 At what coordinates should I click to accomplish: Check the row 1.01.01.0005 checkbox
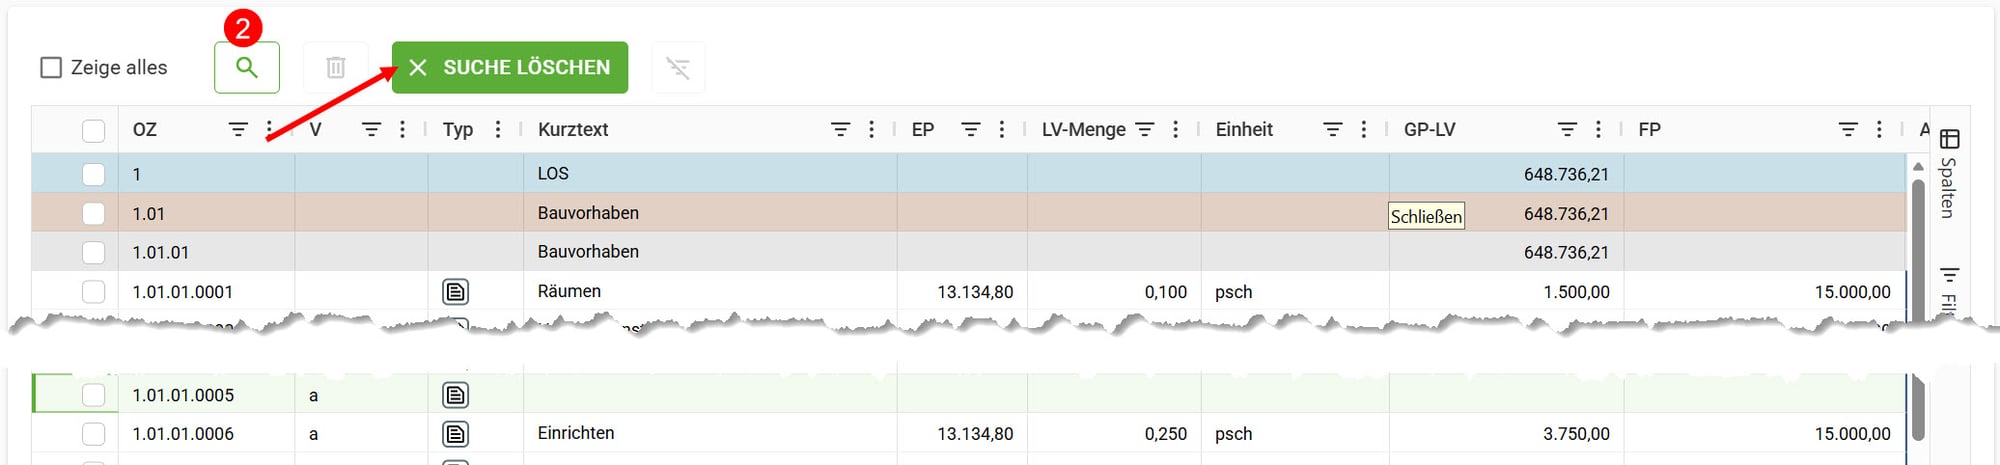[x=93, y=395]
